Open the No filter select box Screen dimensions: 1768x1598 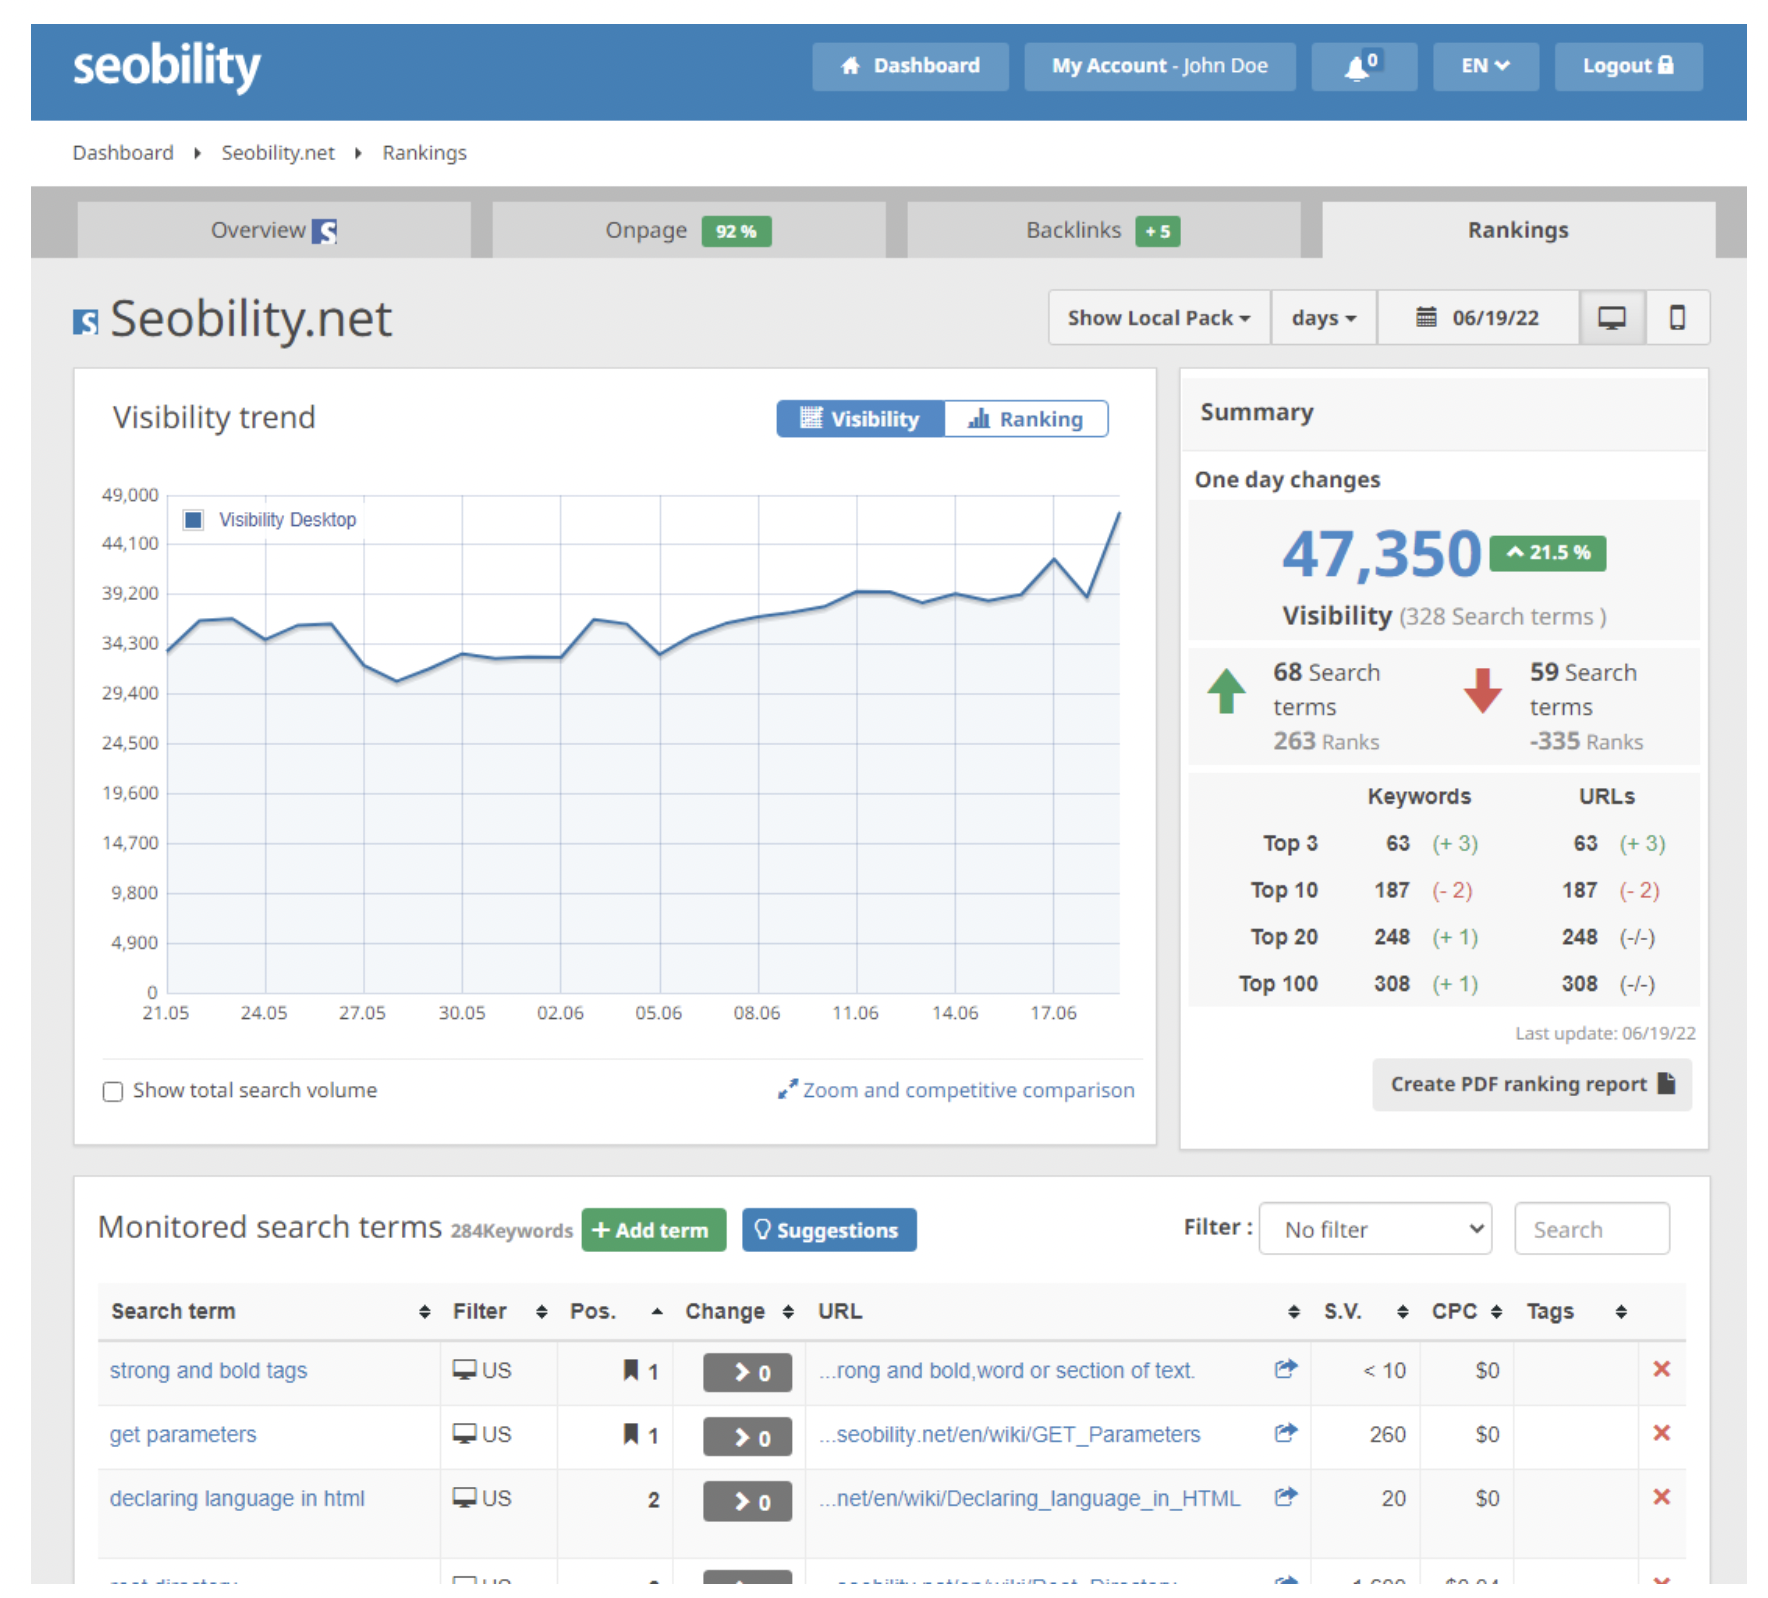point(1375,1229)
